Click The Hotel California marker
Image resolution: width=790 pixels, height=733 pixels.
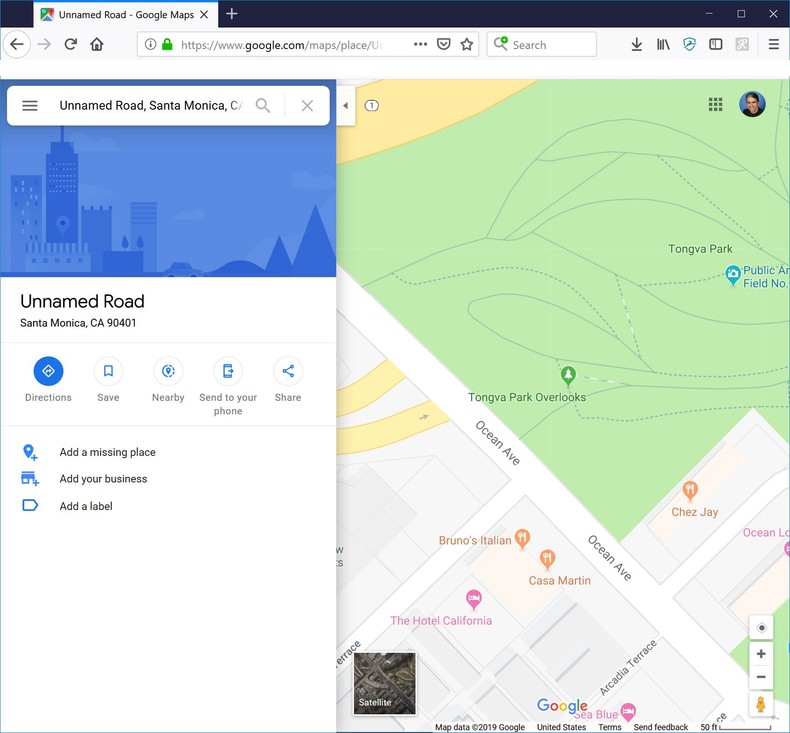473,599
